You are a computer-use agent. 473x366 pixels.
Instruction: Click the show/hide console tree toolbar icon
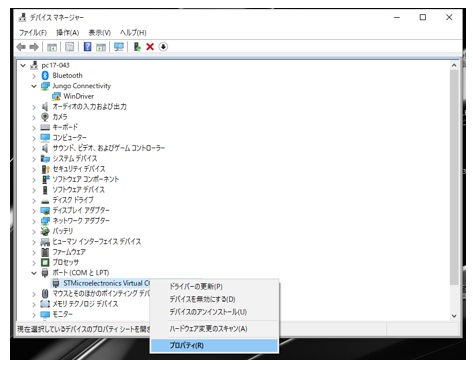tap(52, 47)
